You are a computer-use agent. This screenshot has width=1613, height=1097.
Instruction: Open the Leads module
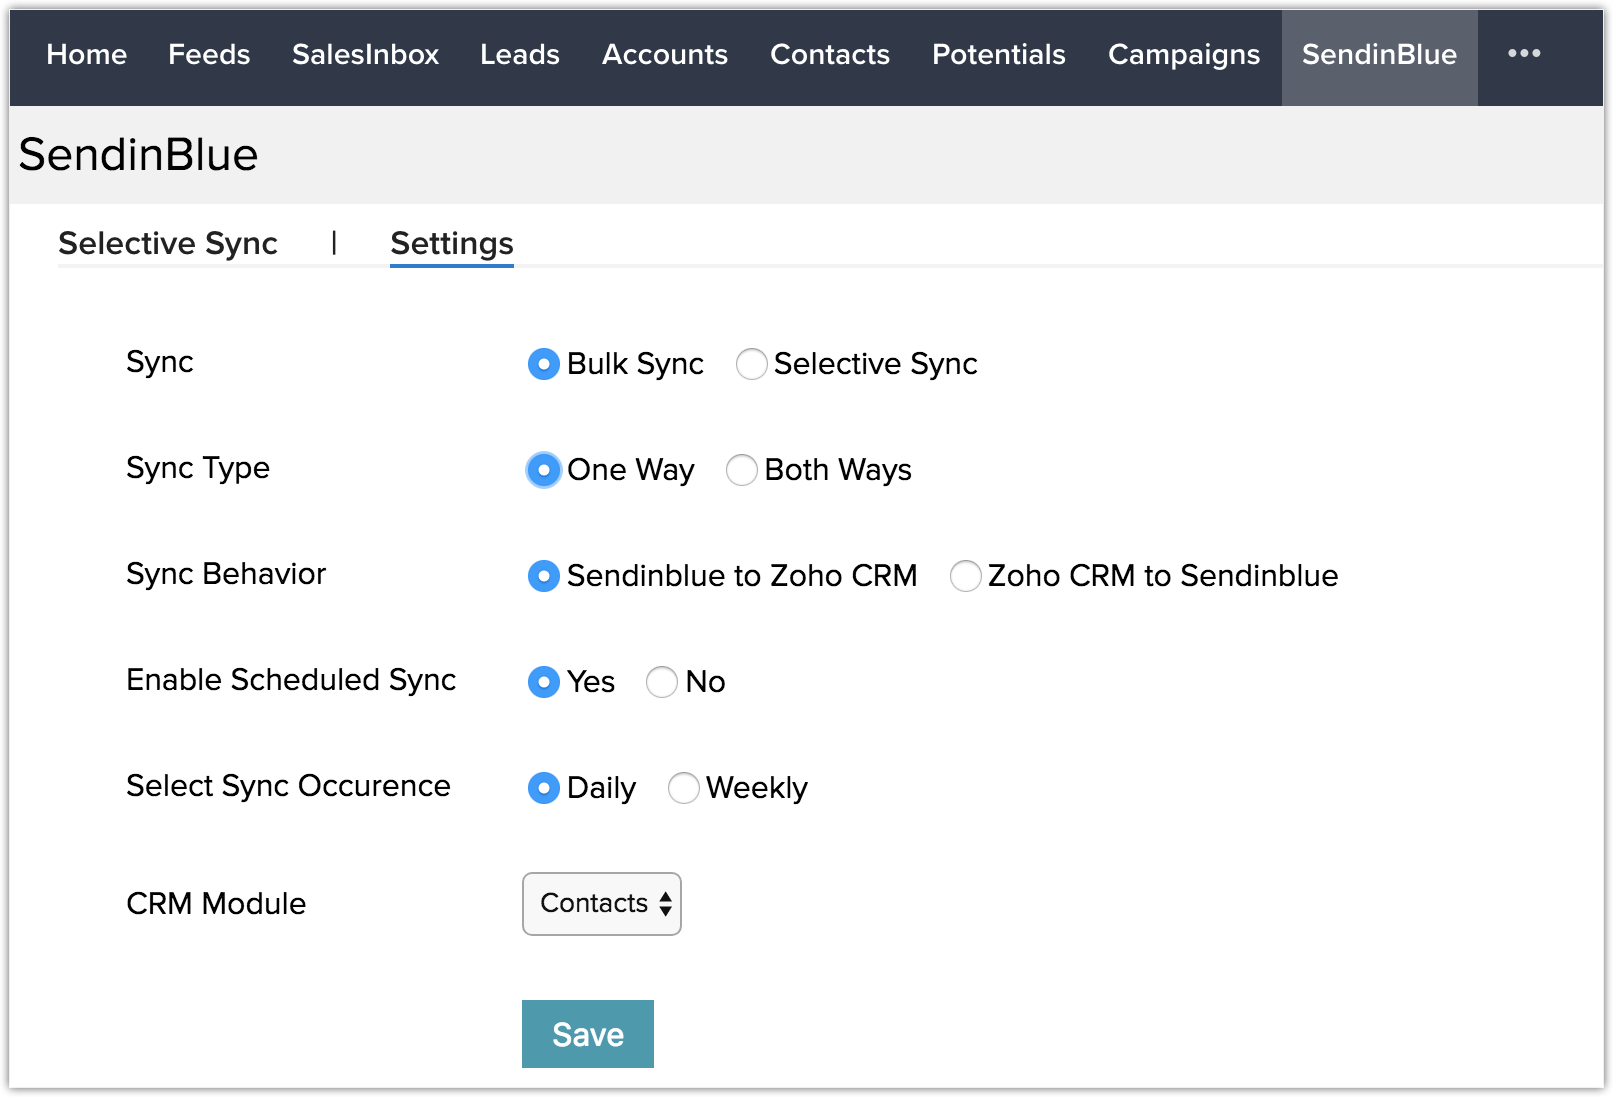pyautogui.click(x=520, y=54)
